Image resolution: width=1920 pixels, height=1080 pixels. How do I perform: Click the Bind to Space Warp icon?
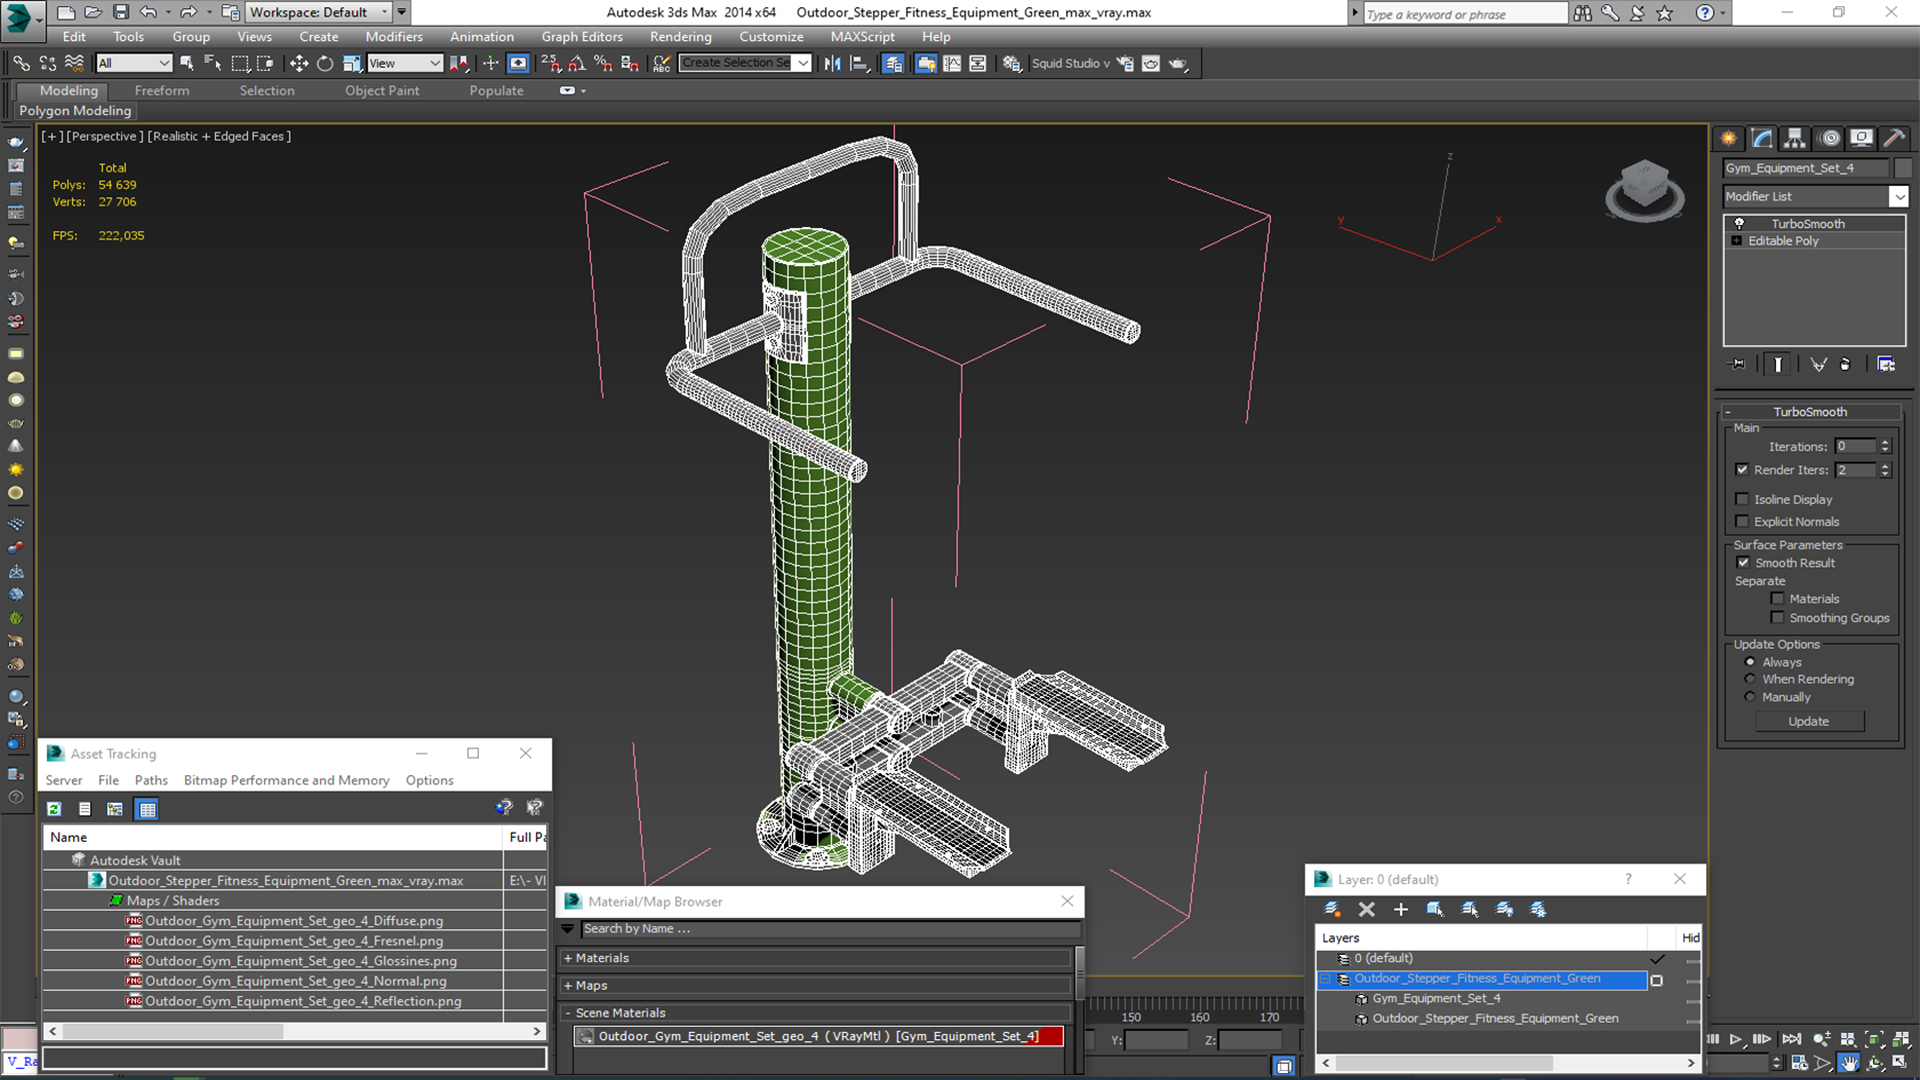pos(74,63)
